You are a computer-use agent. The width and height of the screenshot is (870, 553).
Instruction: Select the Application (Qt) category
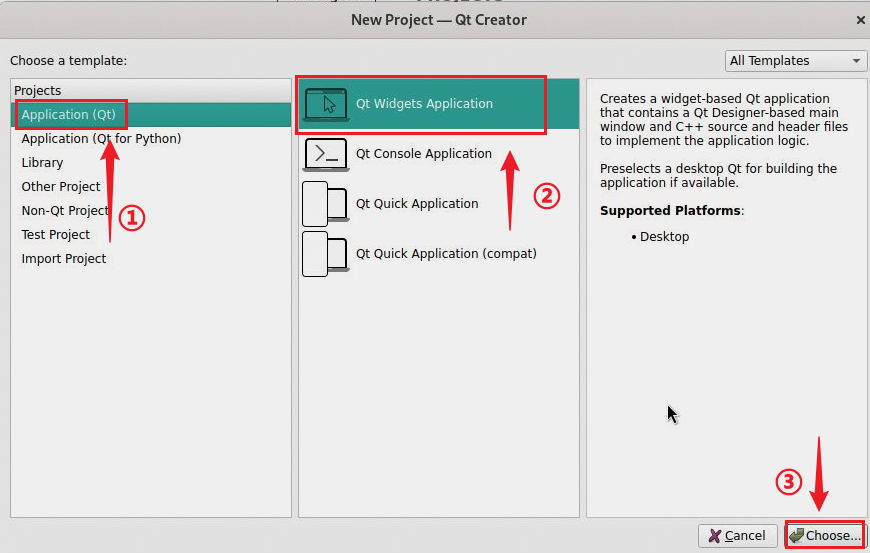click(69, 115)
